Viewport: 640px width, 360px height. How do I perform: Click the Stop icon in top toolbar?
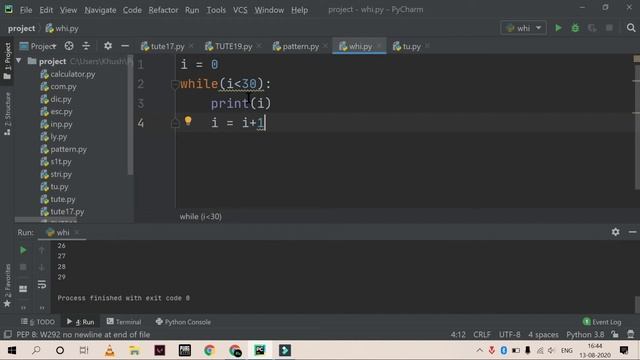(609, 28)
